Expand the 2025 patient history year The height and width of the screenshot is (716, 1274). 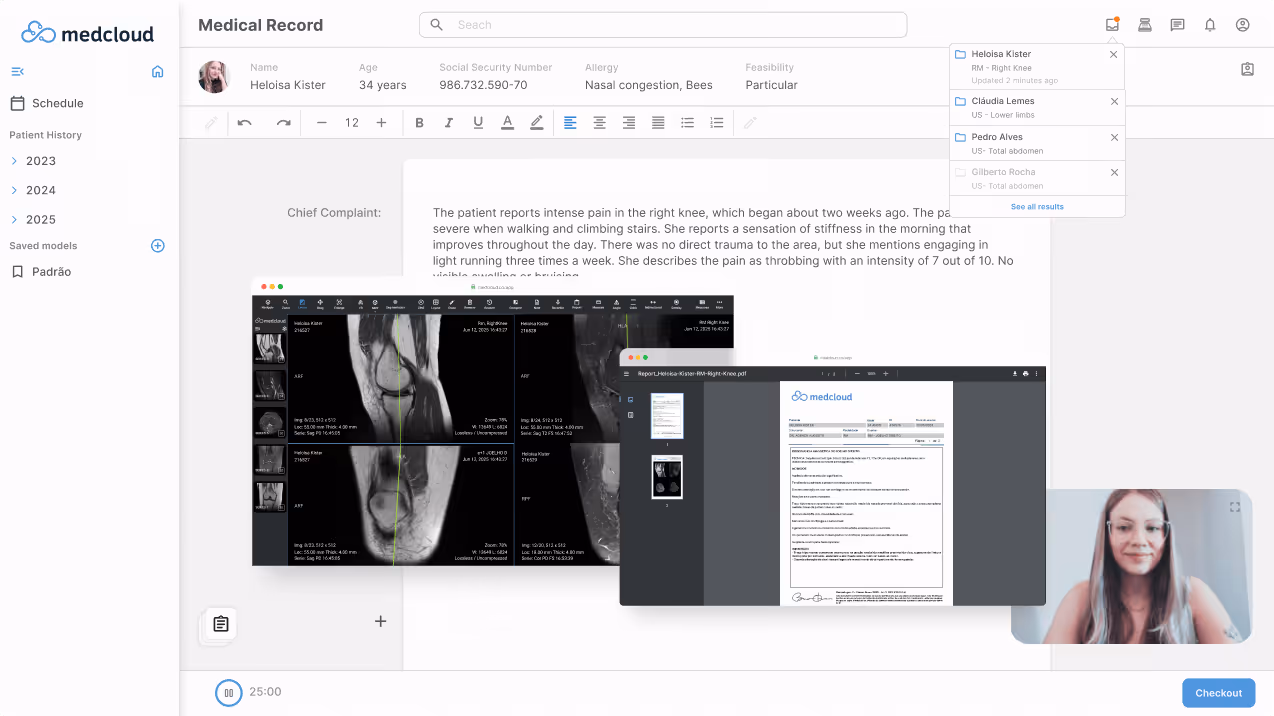pos(40,219)
